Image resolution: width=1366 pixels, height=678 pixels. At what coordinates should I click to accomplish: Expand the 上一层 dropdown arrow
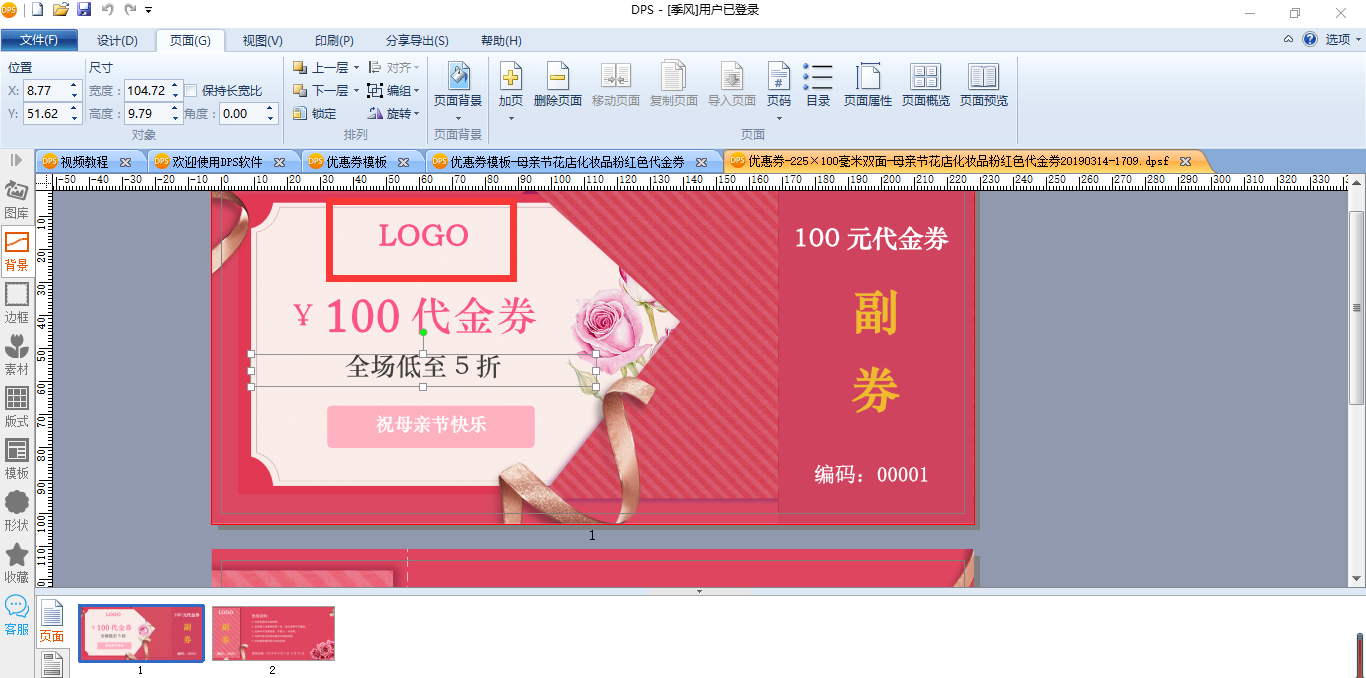pos(356,68)
